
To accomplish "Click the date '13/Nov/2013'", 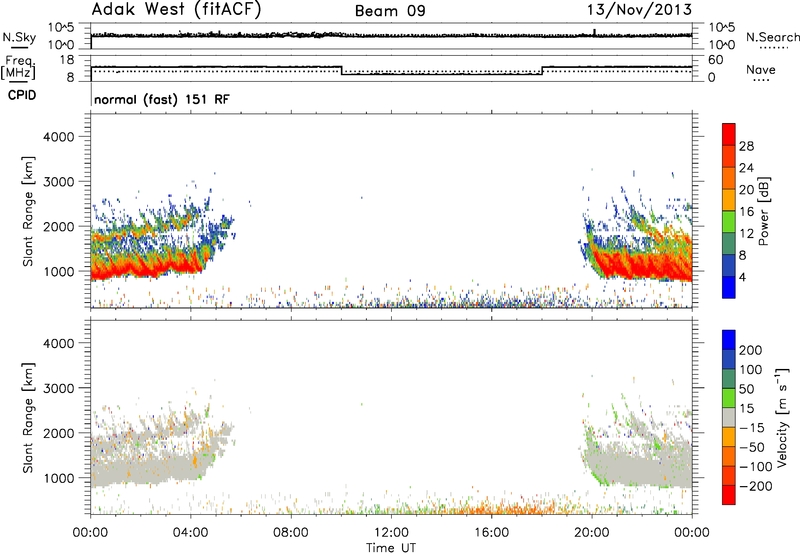I will point(639,10).
